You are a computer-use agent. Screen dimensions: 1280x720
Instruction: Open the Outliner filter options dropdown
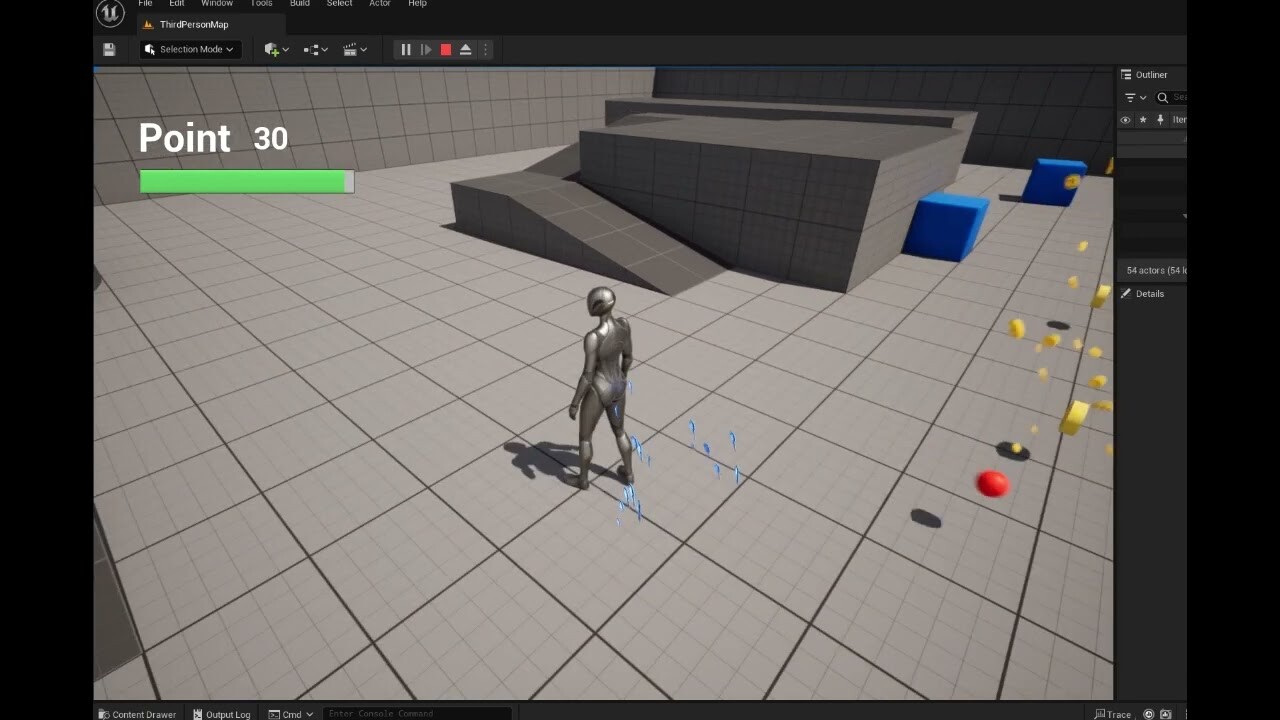click(x=1135, y=98)
